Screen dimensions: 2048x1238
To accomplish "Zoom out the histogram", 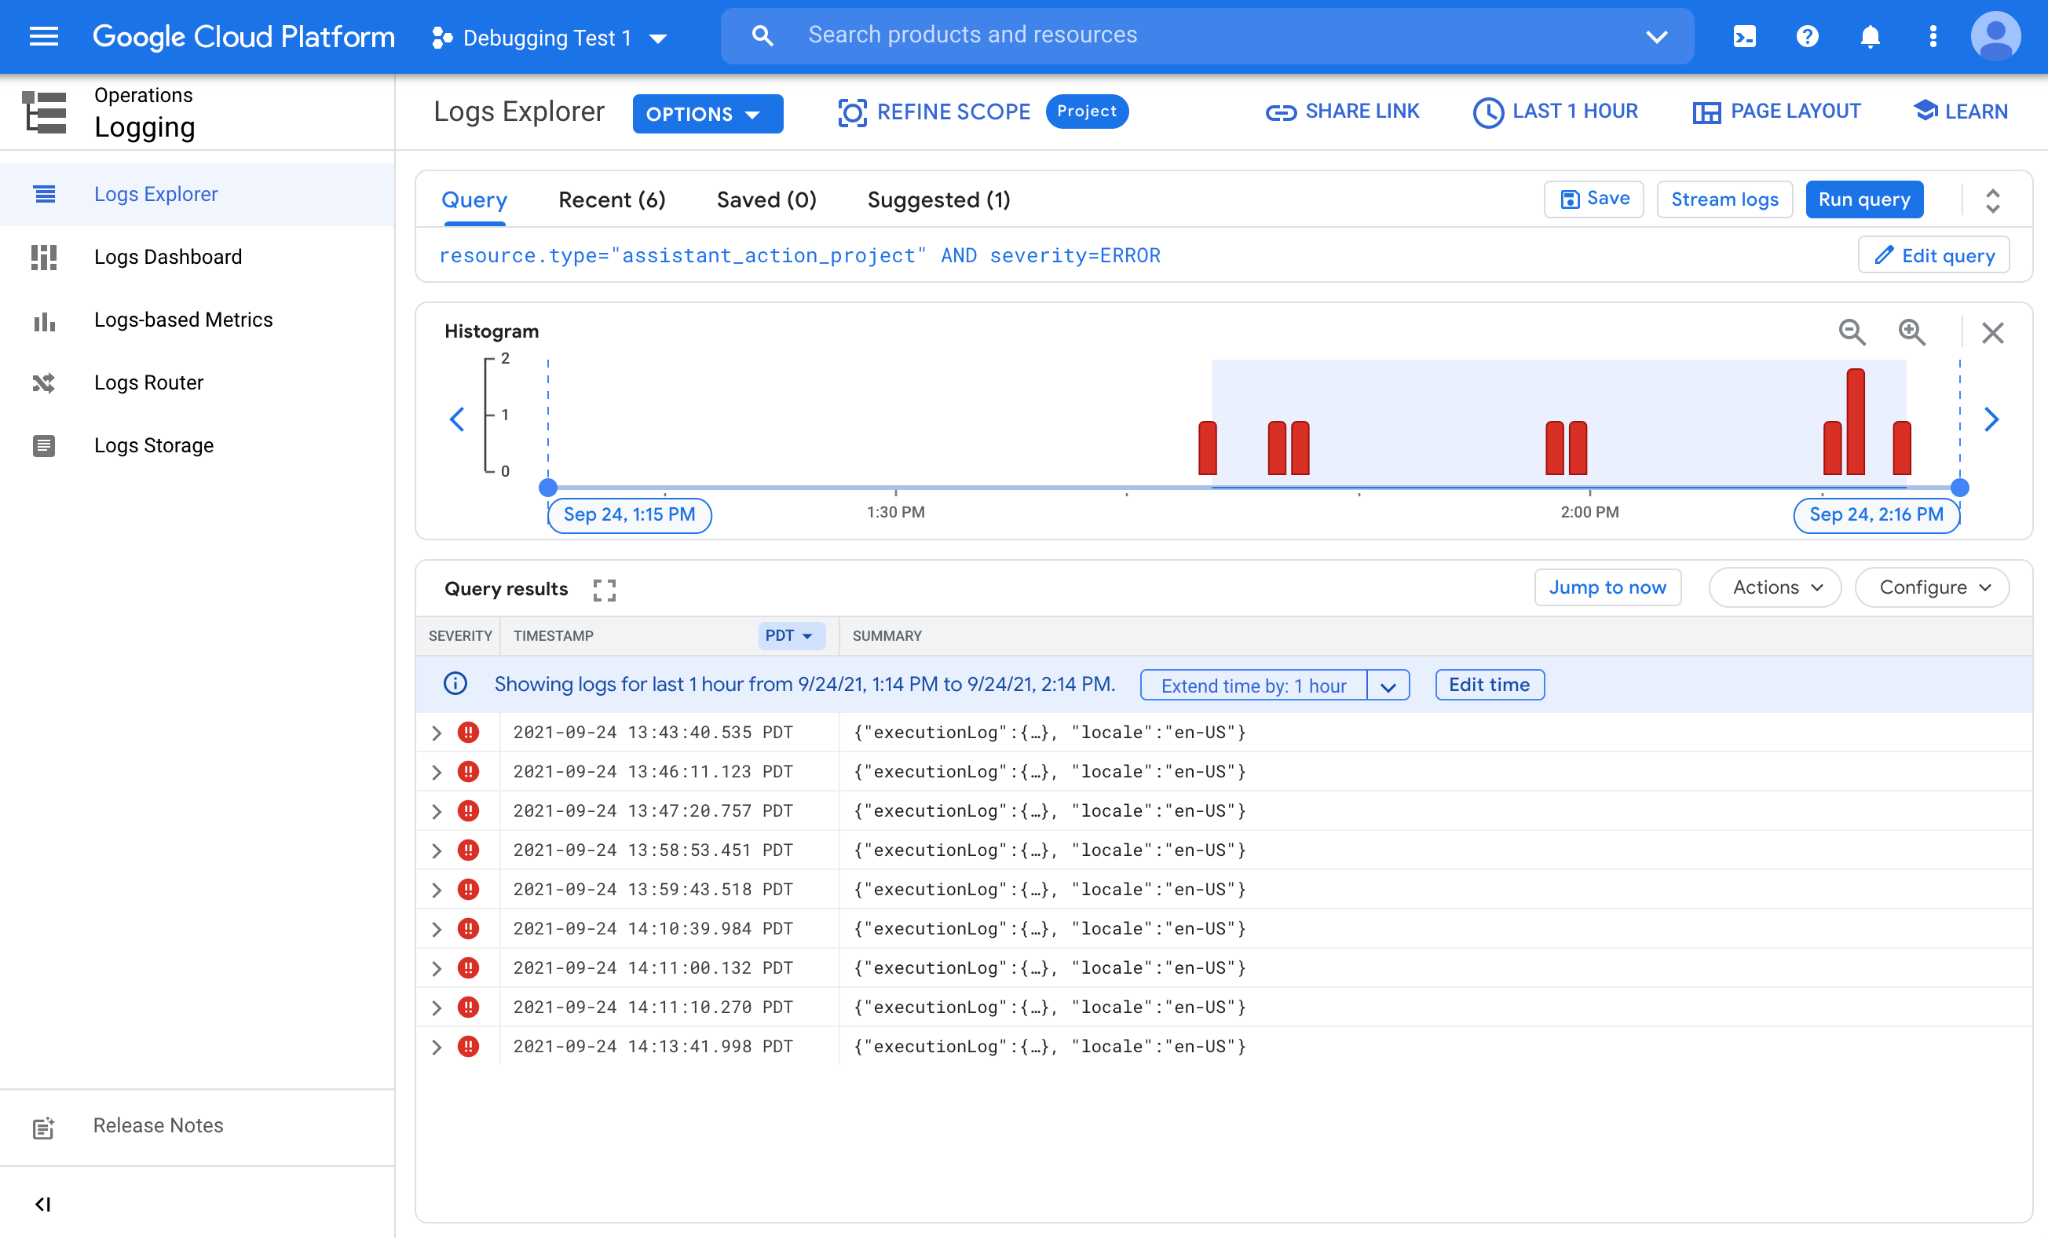I will [x=1852, y=332].
